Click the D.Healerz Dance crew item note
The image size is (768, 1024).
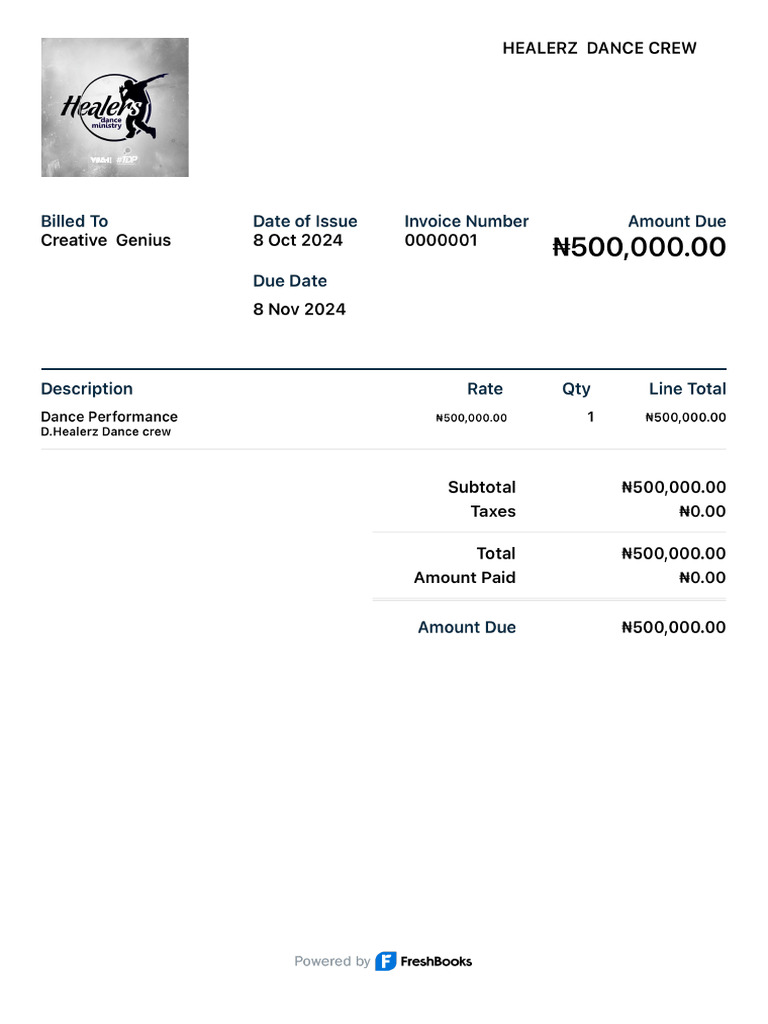click(x=106, y=432)
